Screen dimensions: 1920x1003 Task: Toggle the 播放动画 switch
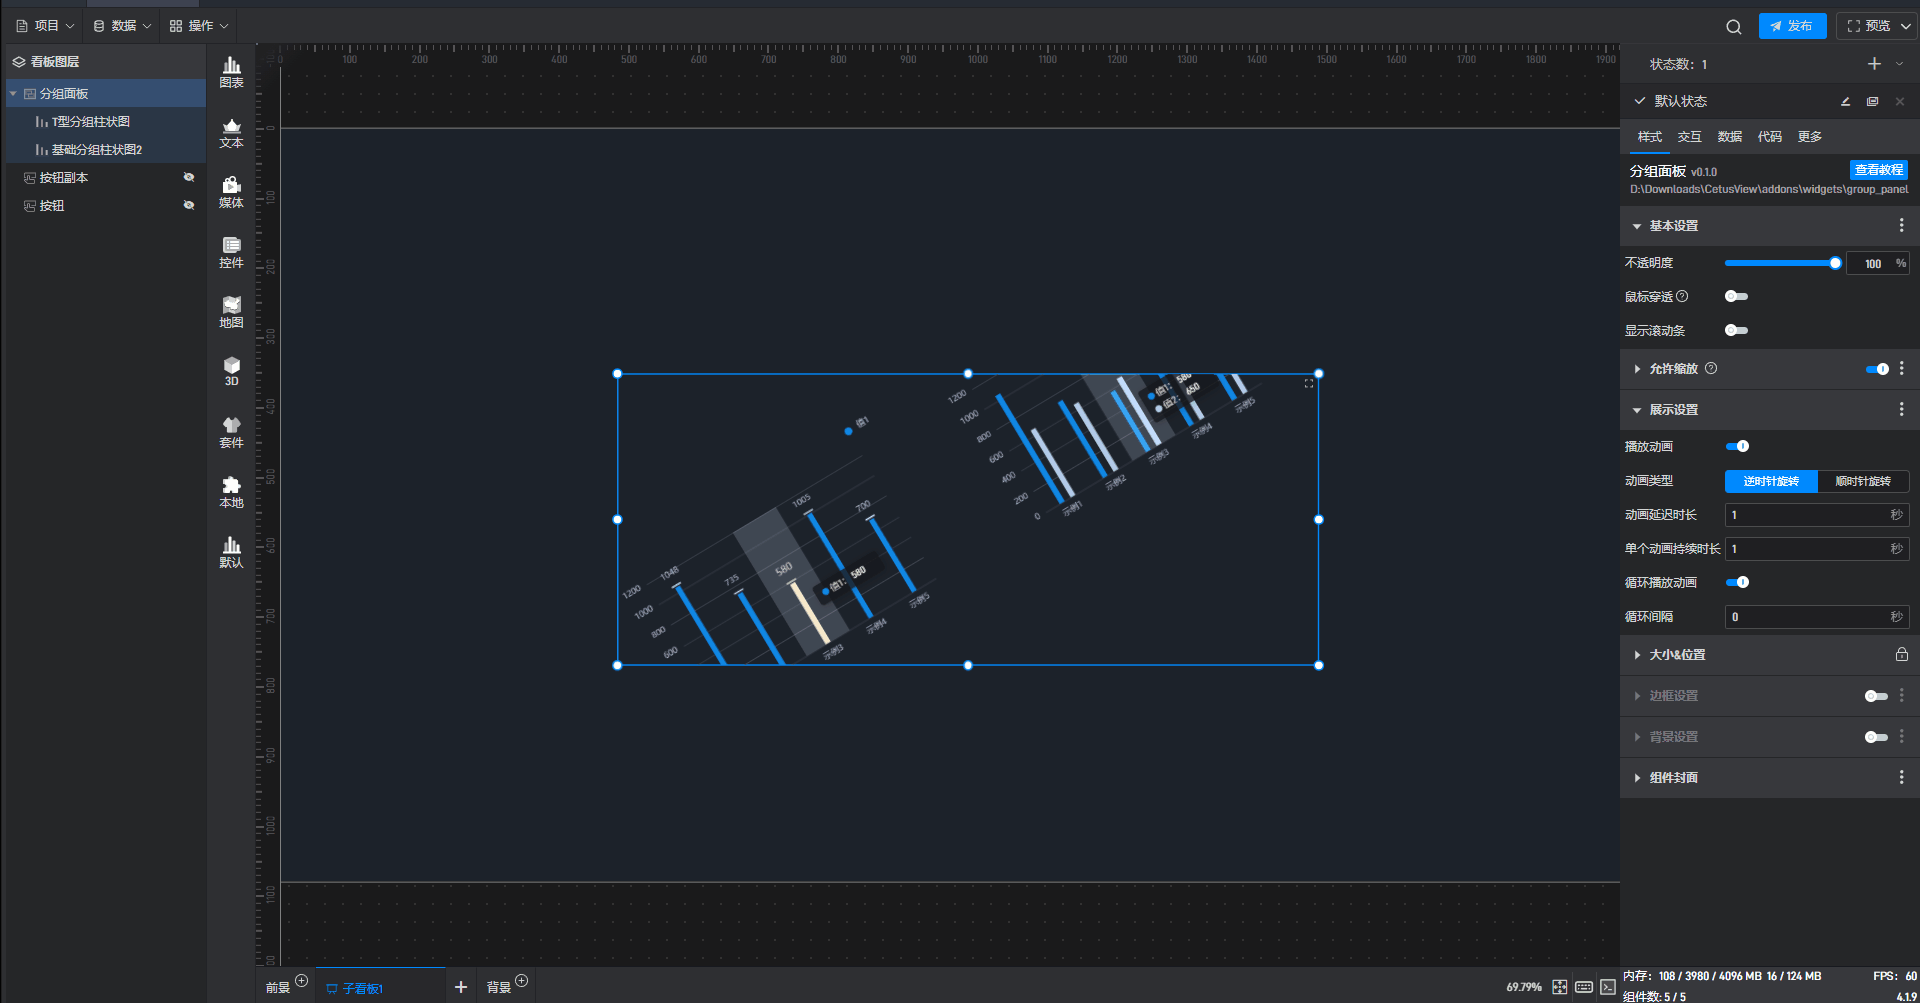(1737, 446)
